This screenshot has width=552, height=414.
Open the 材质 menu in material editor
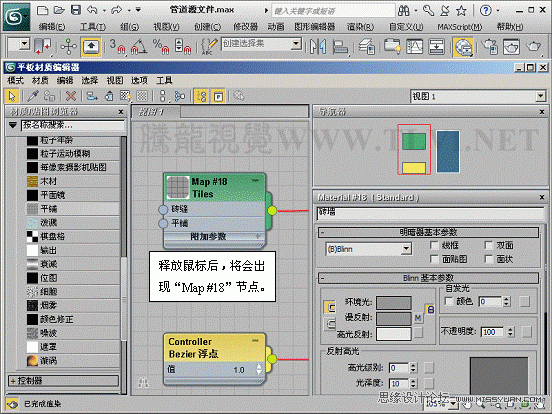pyautogui.click(x=40, y=81)
